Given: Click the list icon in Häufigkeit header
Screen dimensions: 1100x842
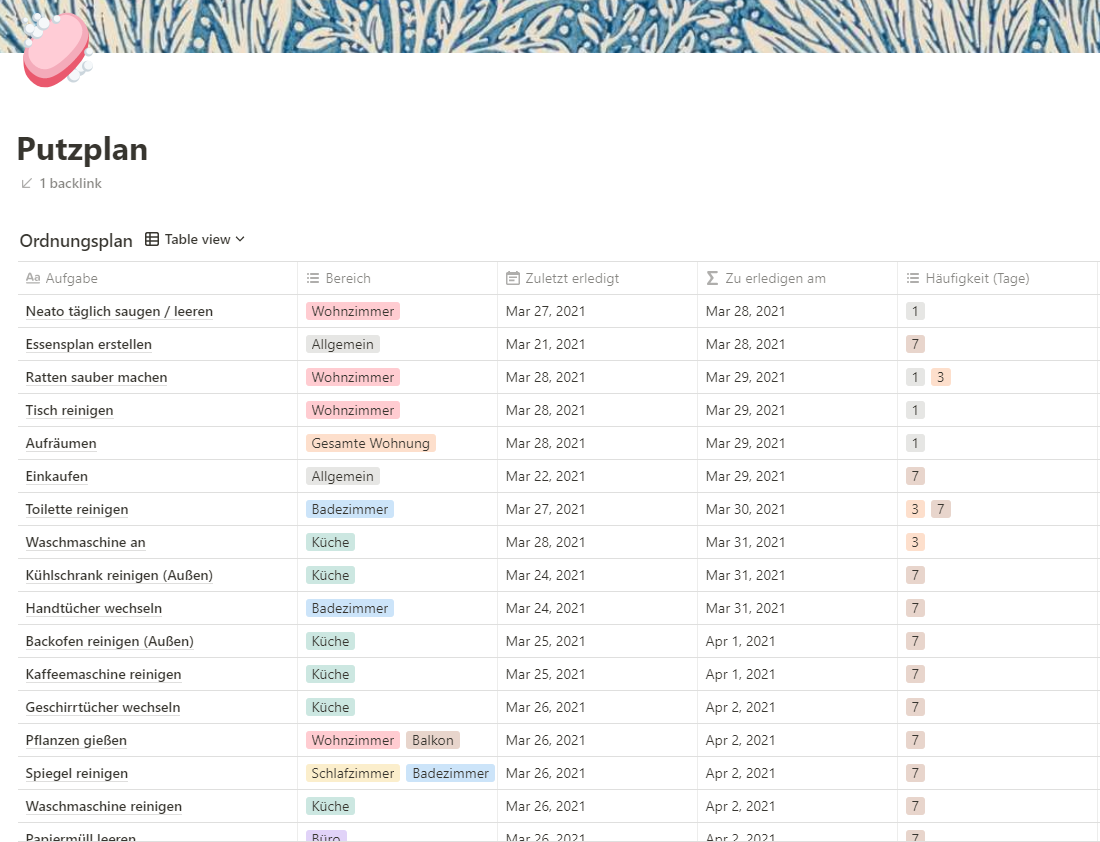Looking at the screenshot, I should click(x=912, y=279).
